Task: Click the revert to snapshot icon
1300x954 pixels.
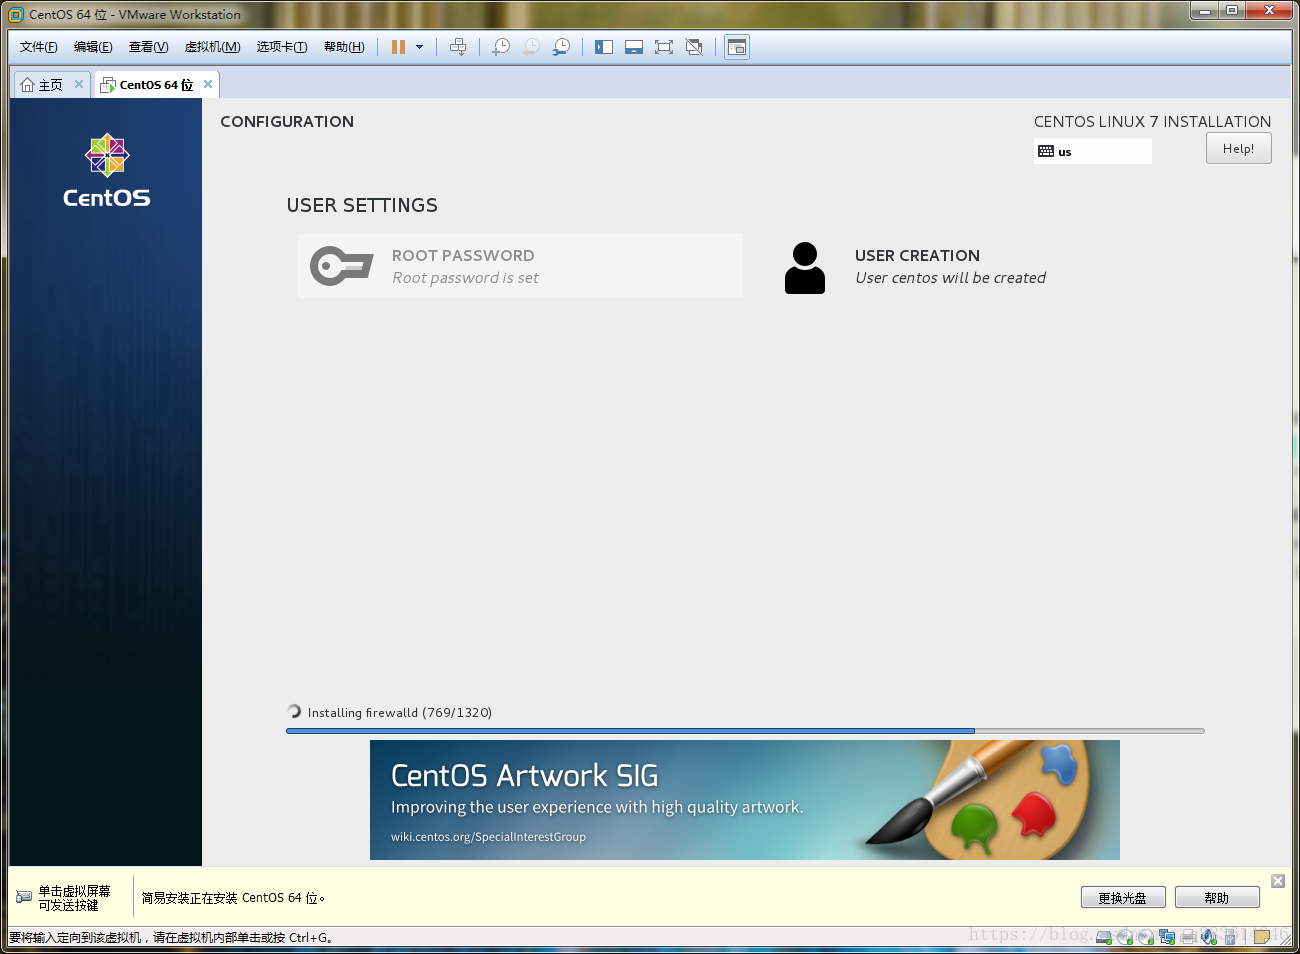Action: 531,47
